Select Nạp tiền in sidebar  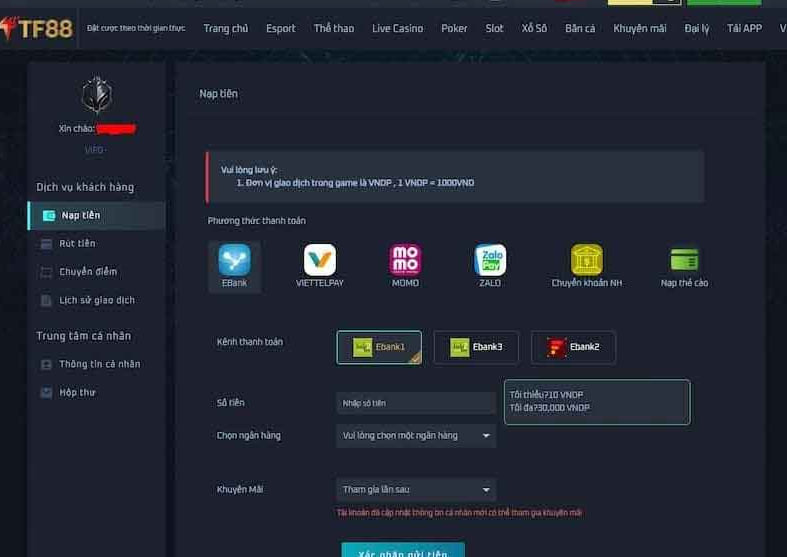tap(96, 216)
